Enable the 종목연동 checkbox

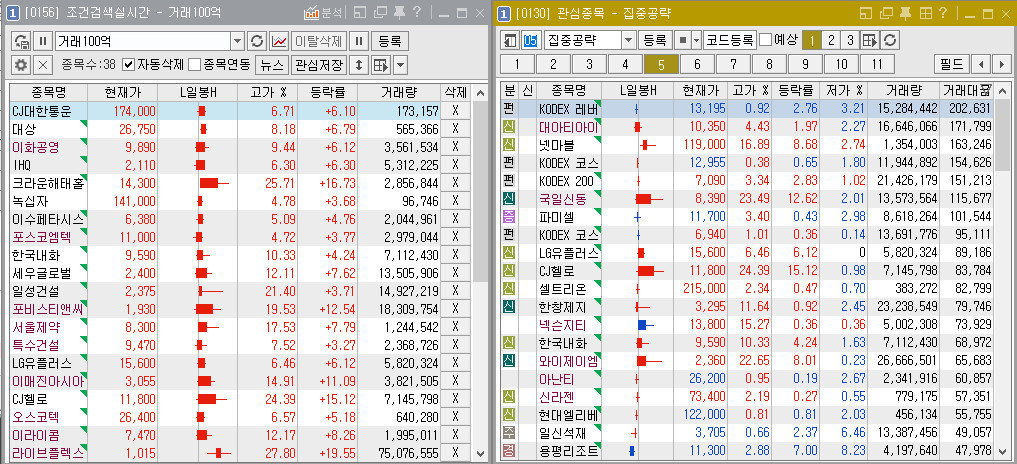pos(195,64)
